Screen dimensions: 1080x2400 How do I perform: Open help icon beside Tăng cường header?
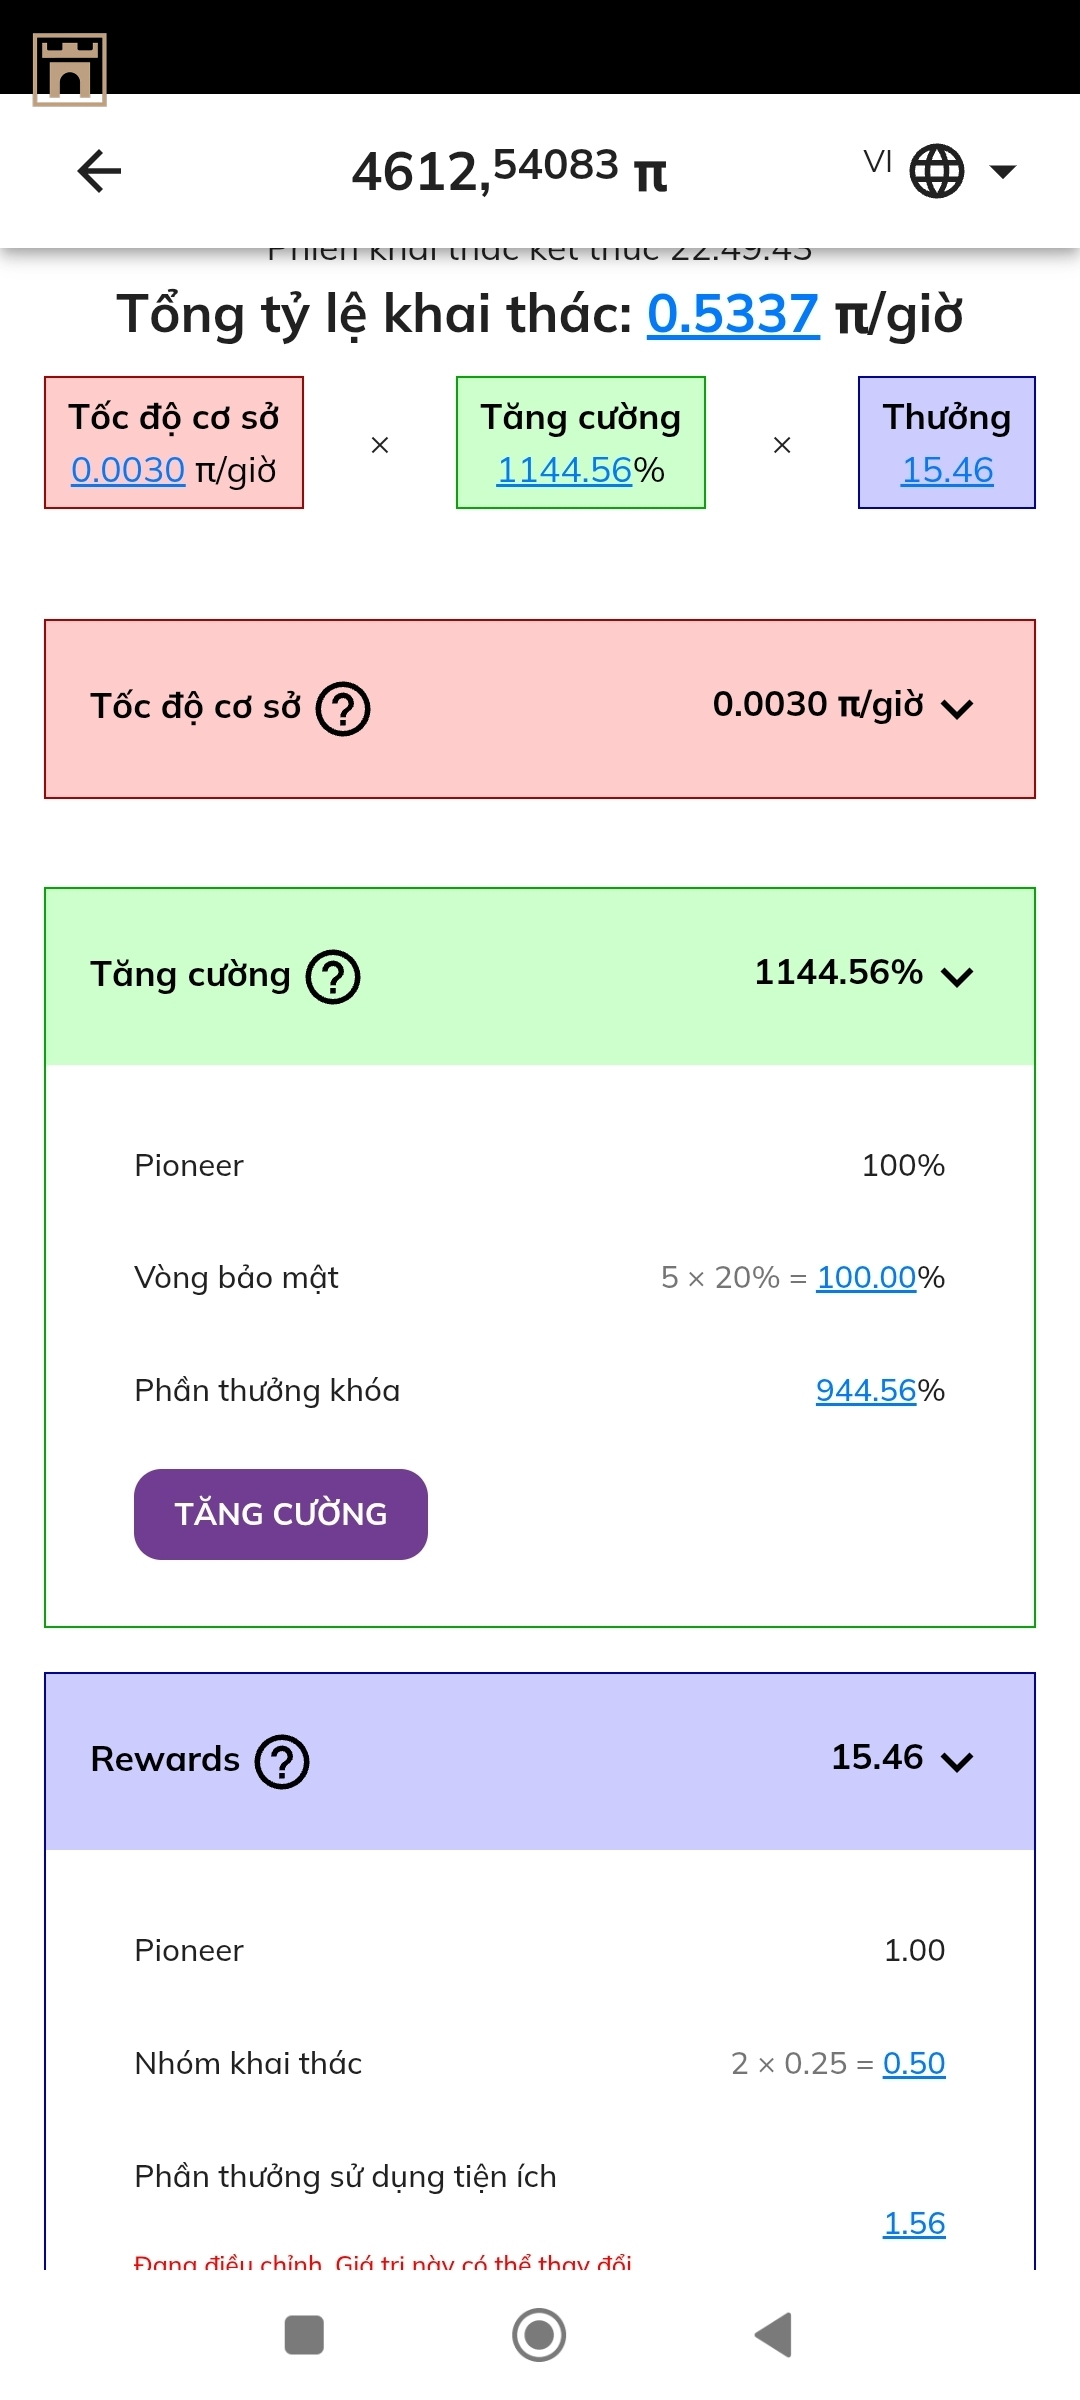(x=333, y=976)
